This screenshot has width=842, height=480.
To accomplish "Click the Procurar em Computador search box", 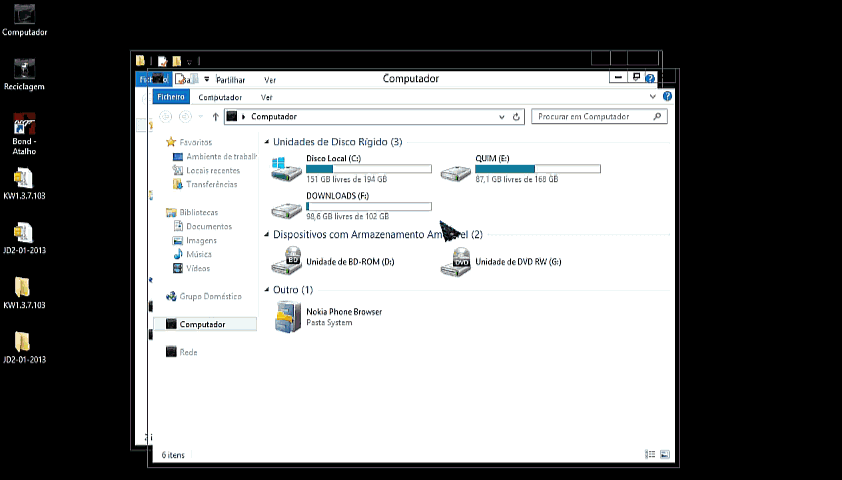I will 592,117.
